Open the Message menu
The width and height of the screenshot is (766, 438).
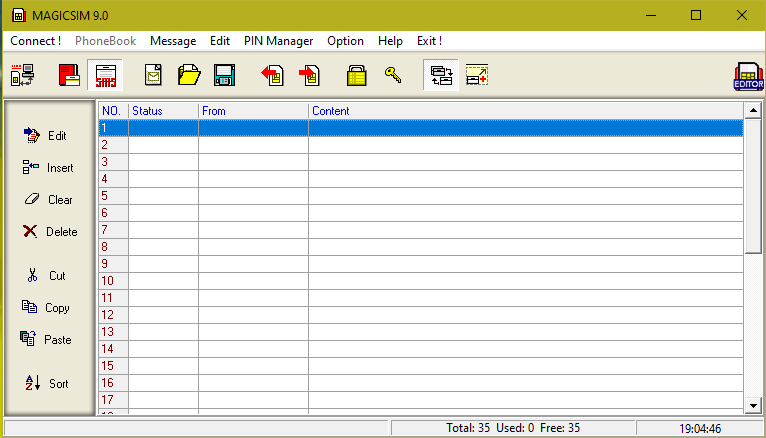coord(173,41)
